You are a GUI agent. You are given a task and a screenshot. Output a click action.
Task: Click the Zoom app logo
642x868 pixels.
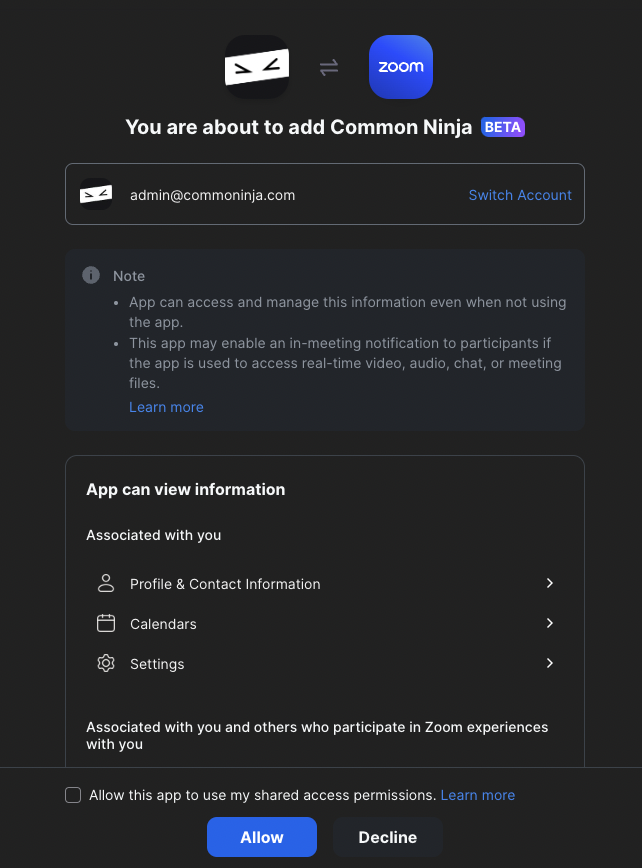400,67
